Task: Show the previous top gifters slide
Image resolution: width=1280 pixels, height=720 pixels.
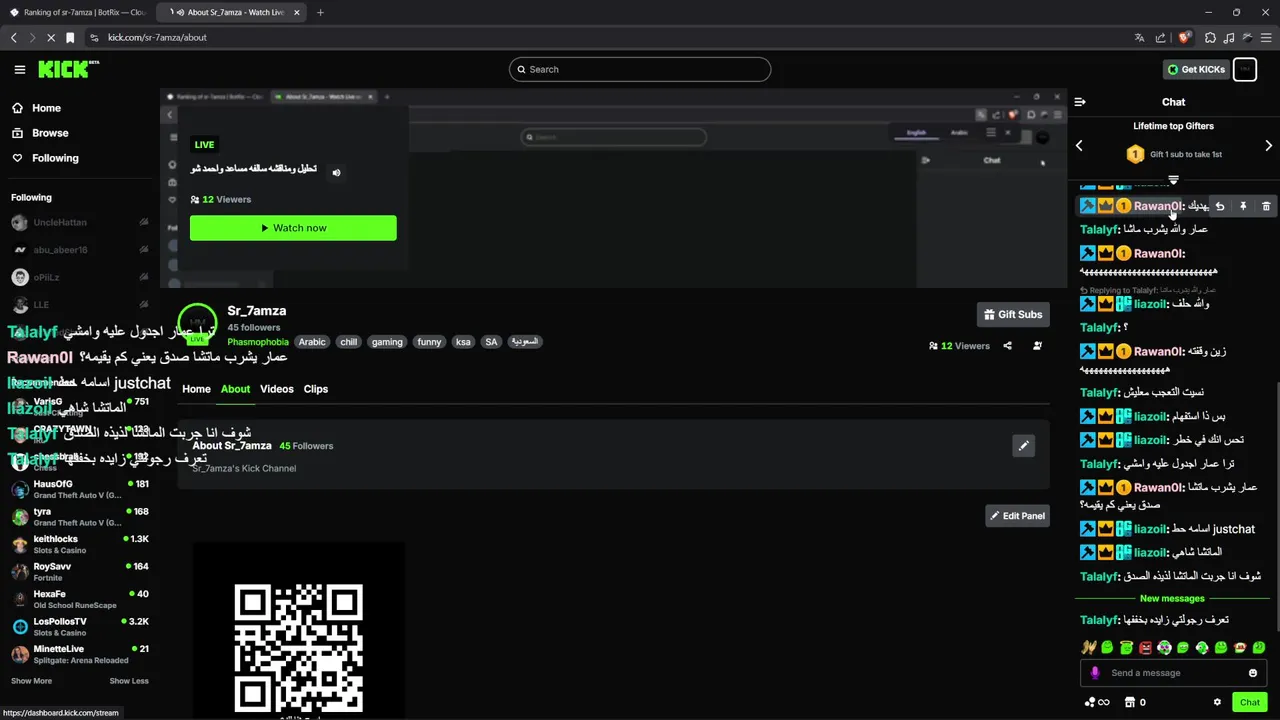Action: pos(1079,146)
